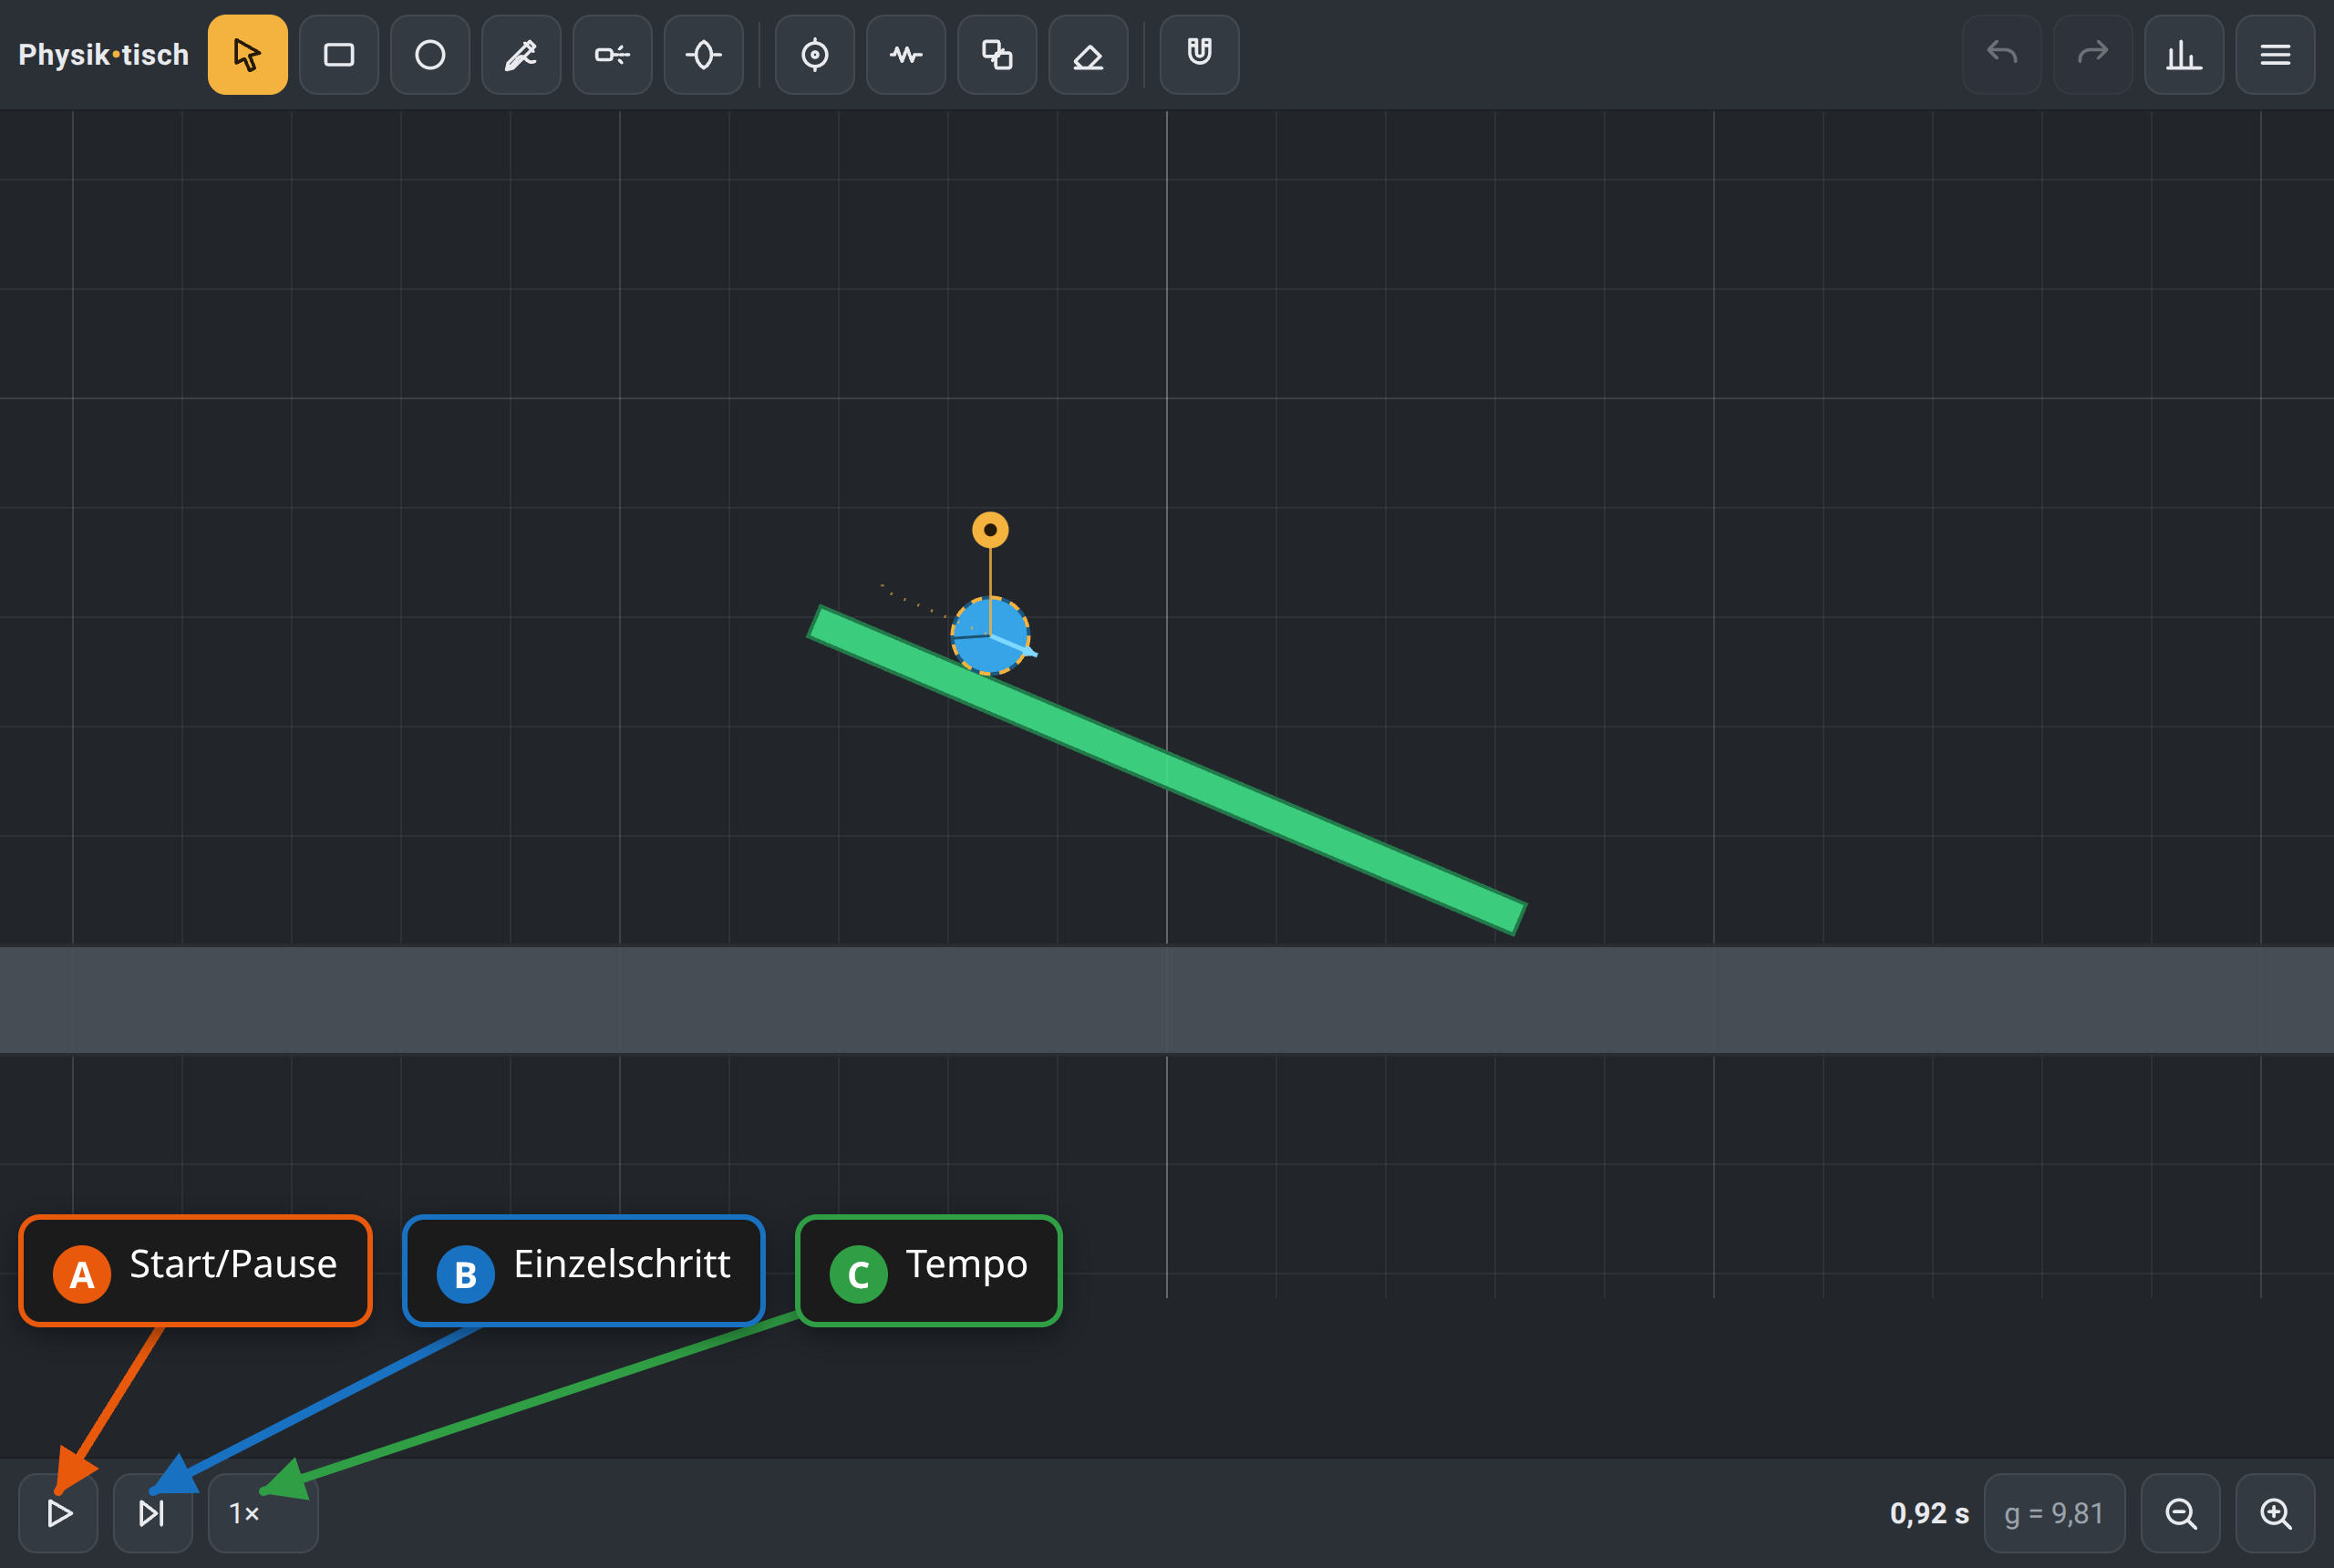
Task: Click the 0,92 s elapsed time readout
Action: click(1928, 1513)
